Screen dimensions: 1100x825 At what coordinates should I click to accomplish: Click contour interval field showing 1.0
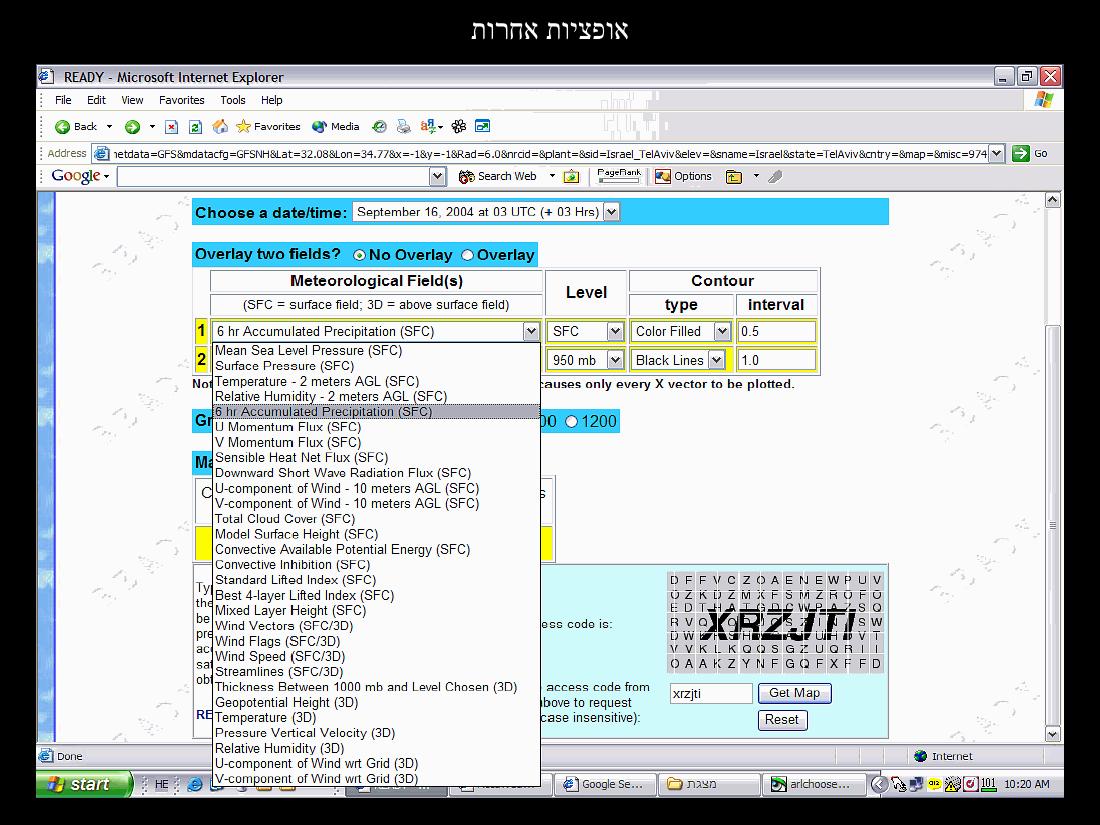(777, 360)
